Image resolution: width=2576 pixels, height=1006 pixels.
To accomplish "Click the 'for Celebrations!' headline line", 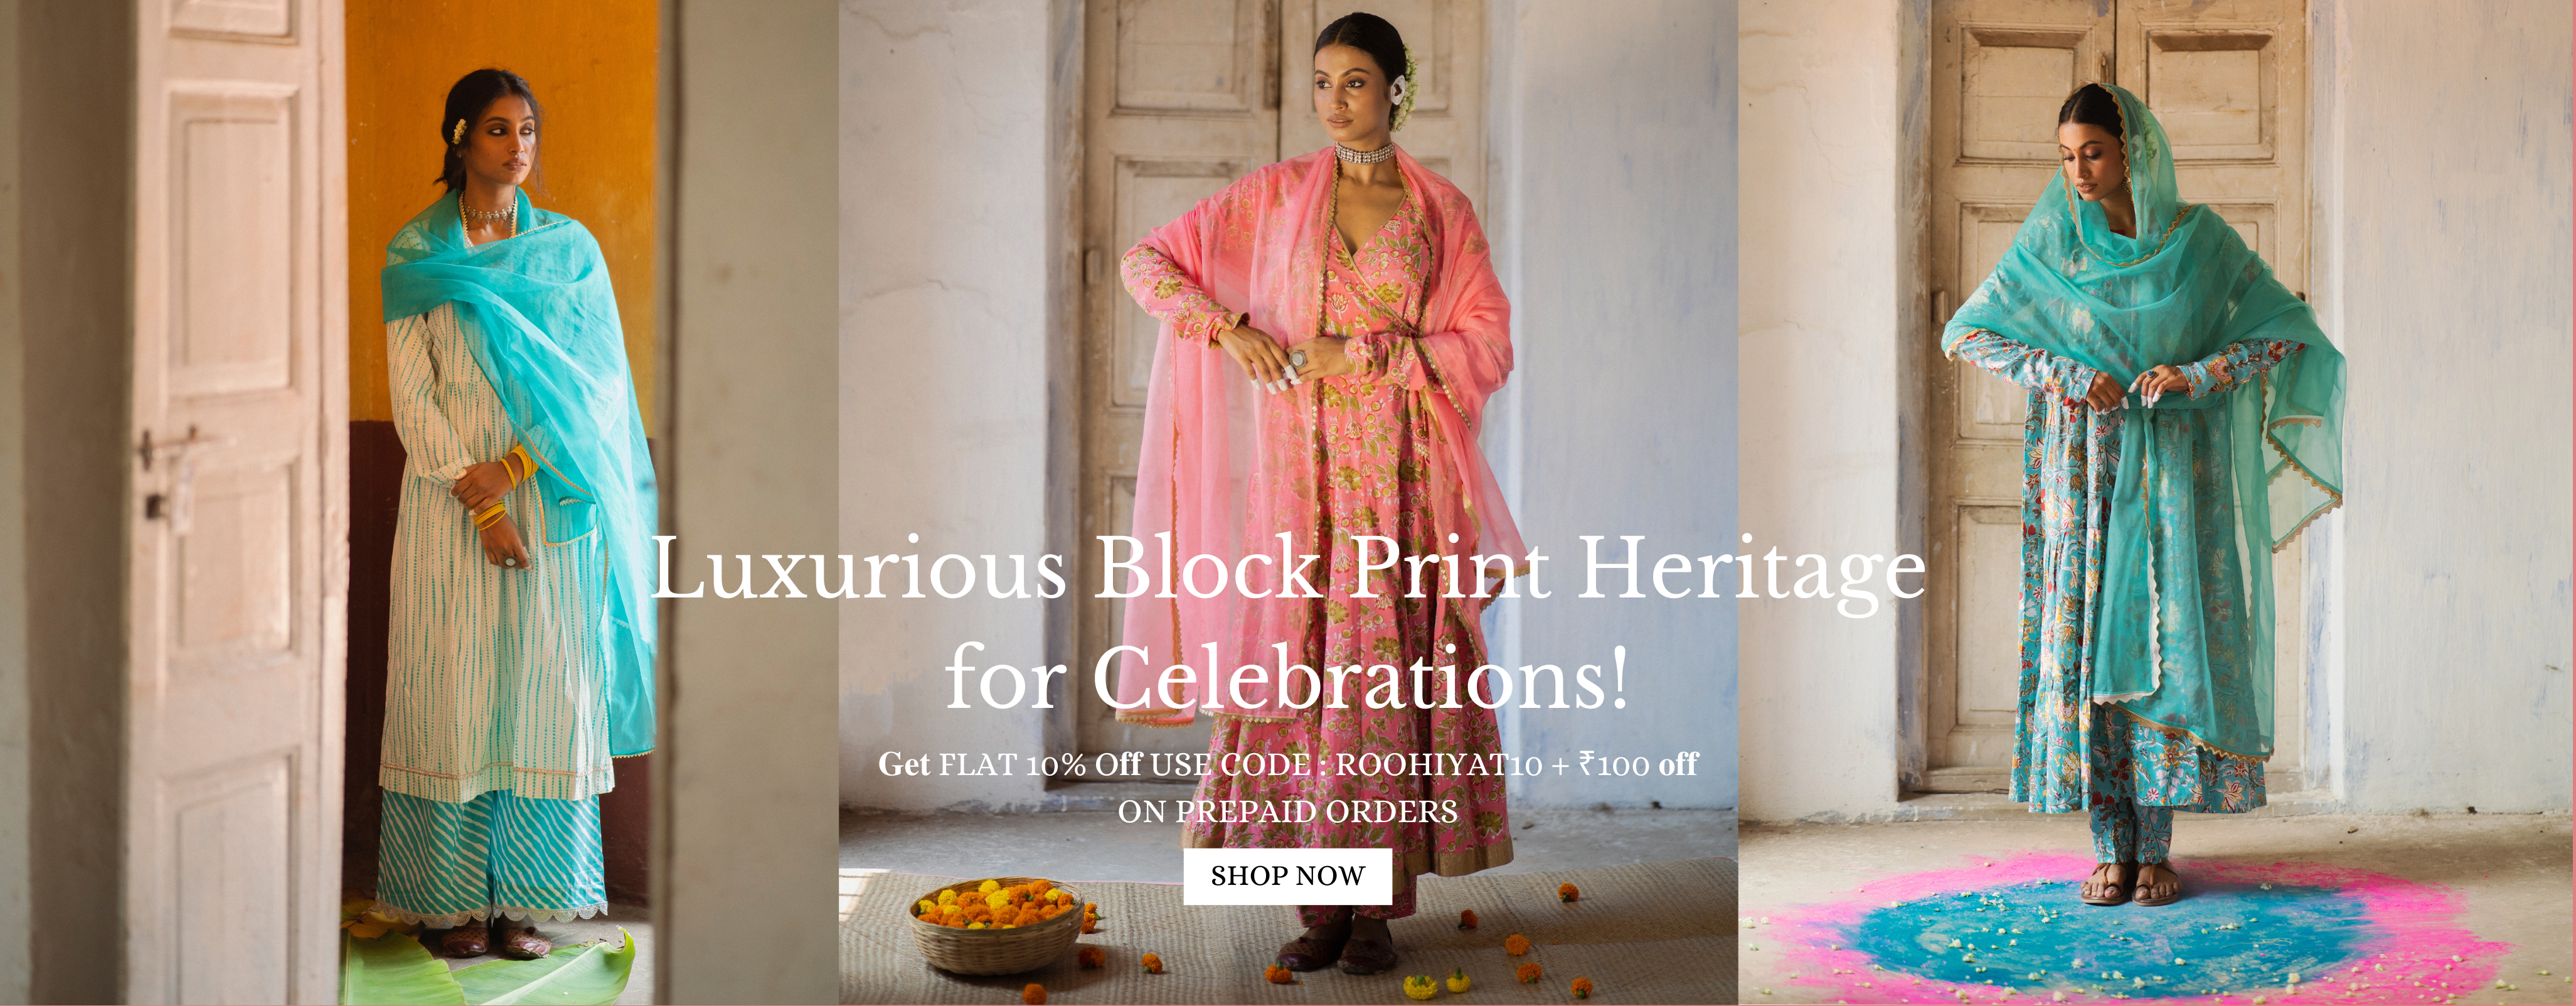I will (1287, 678).
